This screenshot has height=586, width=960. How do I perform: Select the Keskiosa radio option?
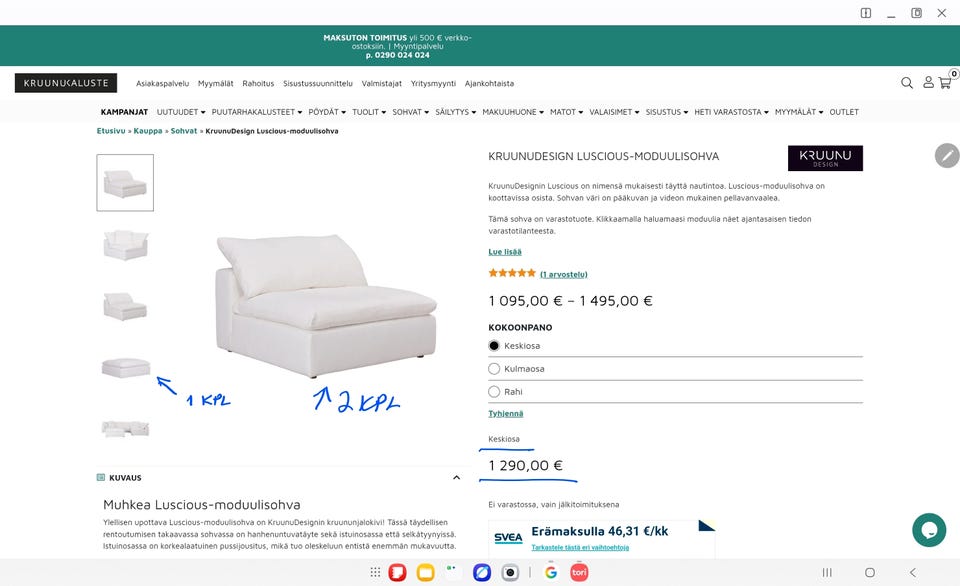coord(494,346)
